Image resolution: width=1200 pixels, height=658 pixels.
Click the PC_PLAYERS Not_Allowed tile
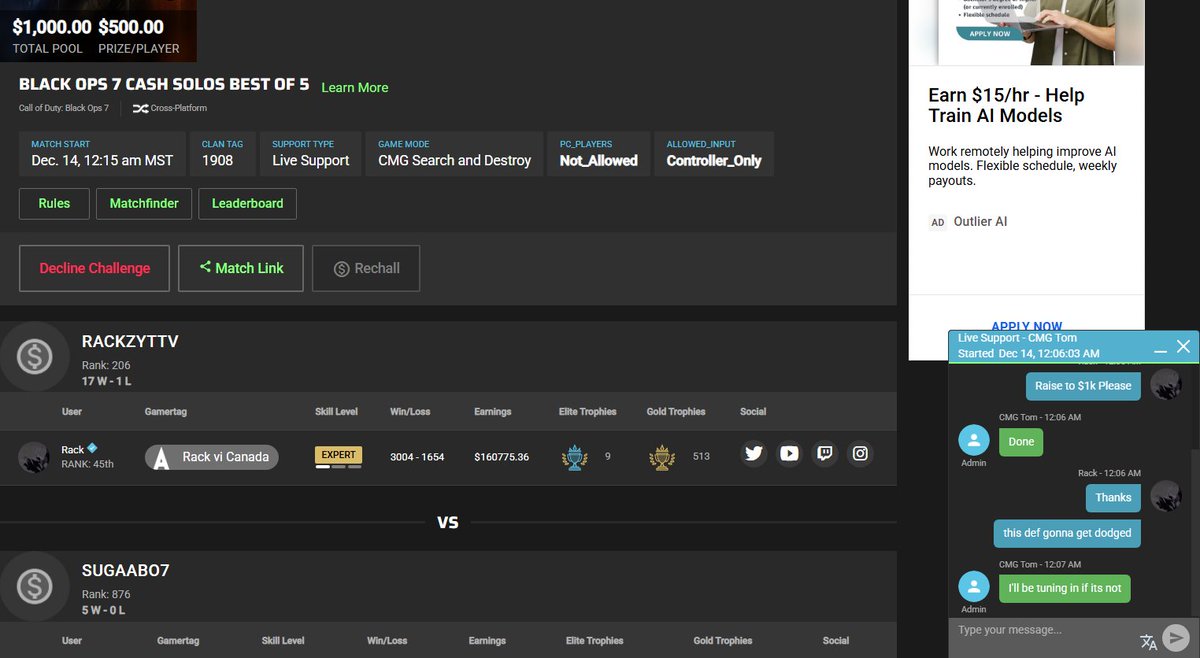(x=598, y=153)
